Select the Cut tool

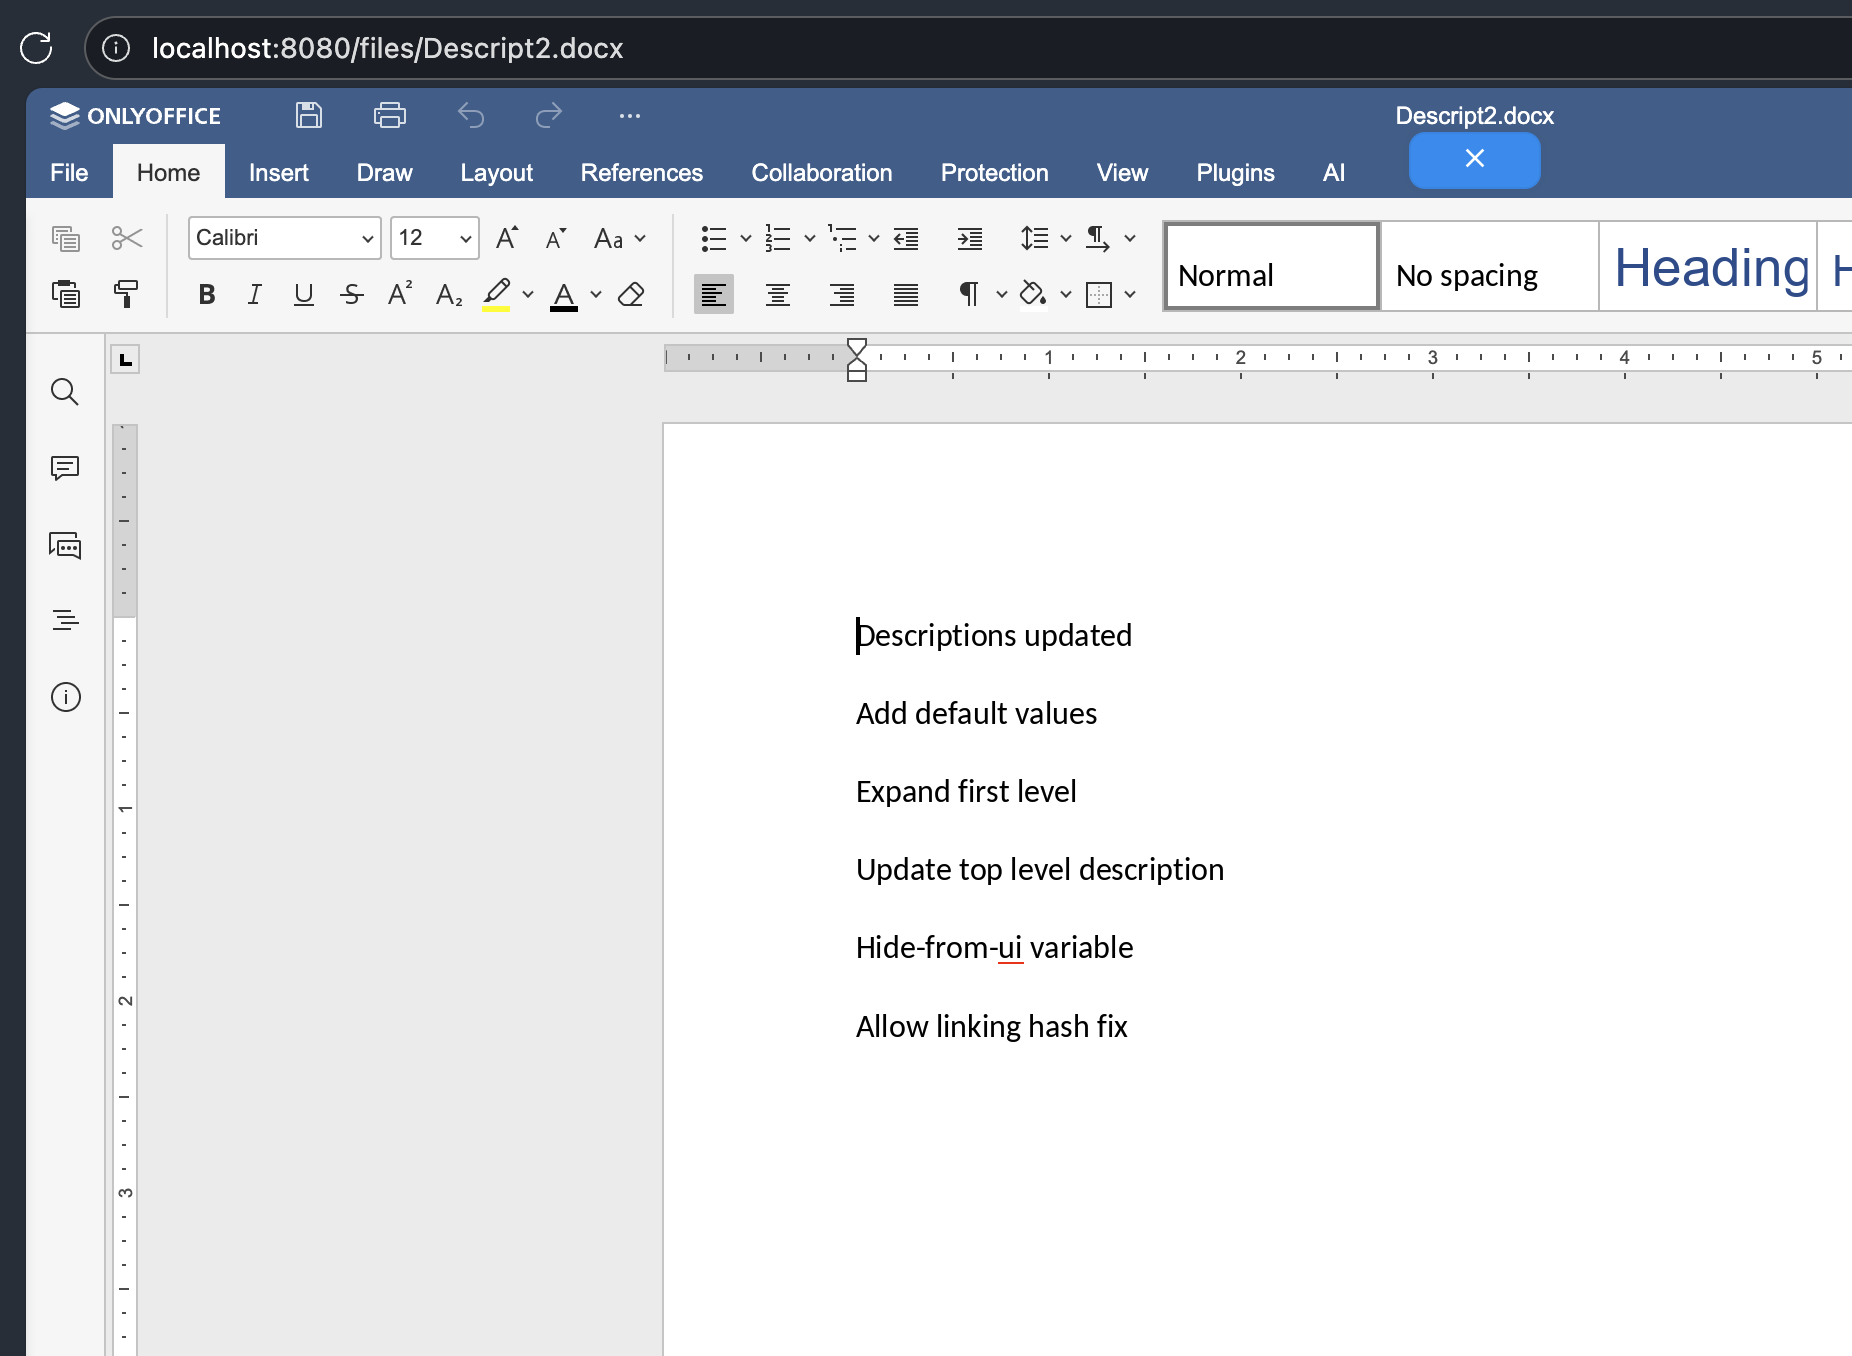click(127, 238)
